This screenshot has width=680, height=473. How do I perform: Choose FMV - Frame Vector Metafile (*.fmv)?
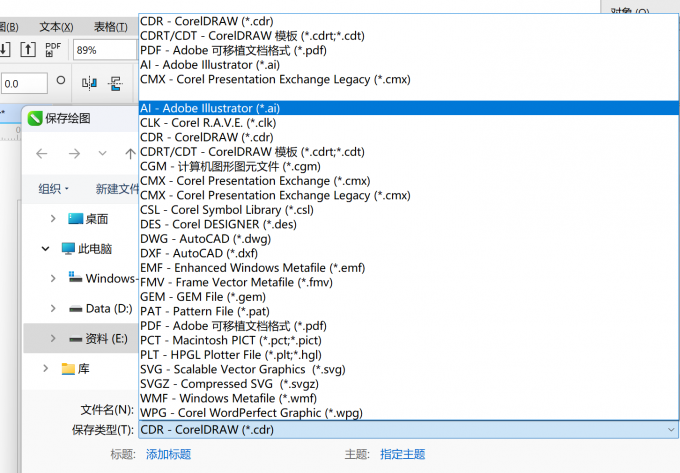coord(409,282)
